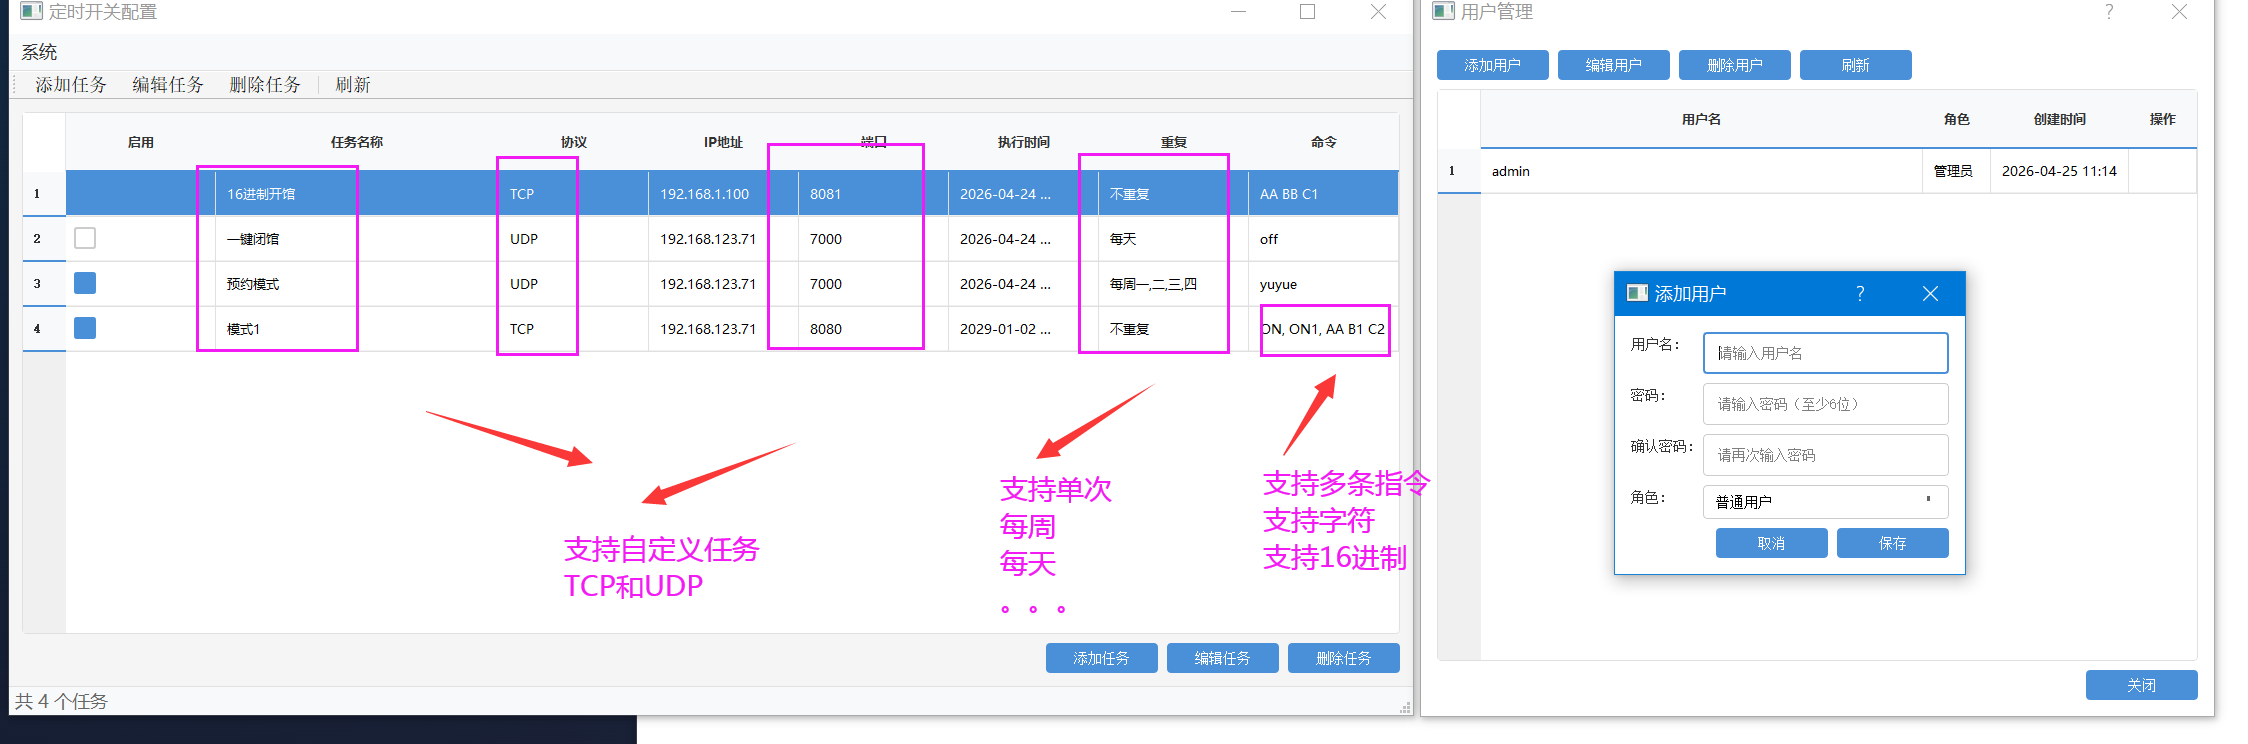Click the 操作 column header
The image size is (2248, 744).
[x=2162, y=119]
